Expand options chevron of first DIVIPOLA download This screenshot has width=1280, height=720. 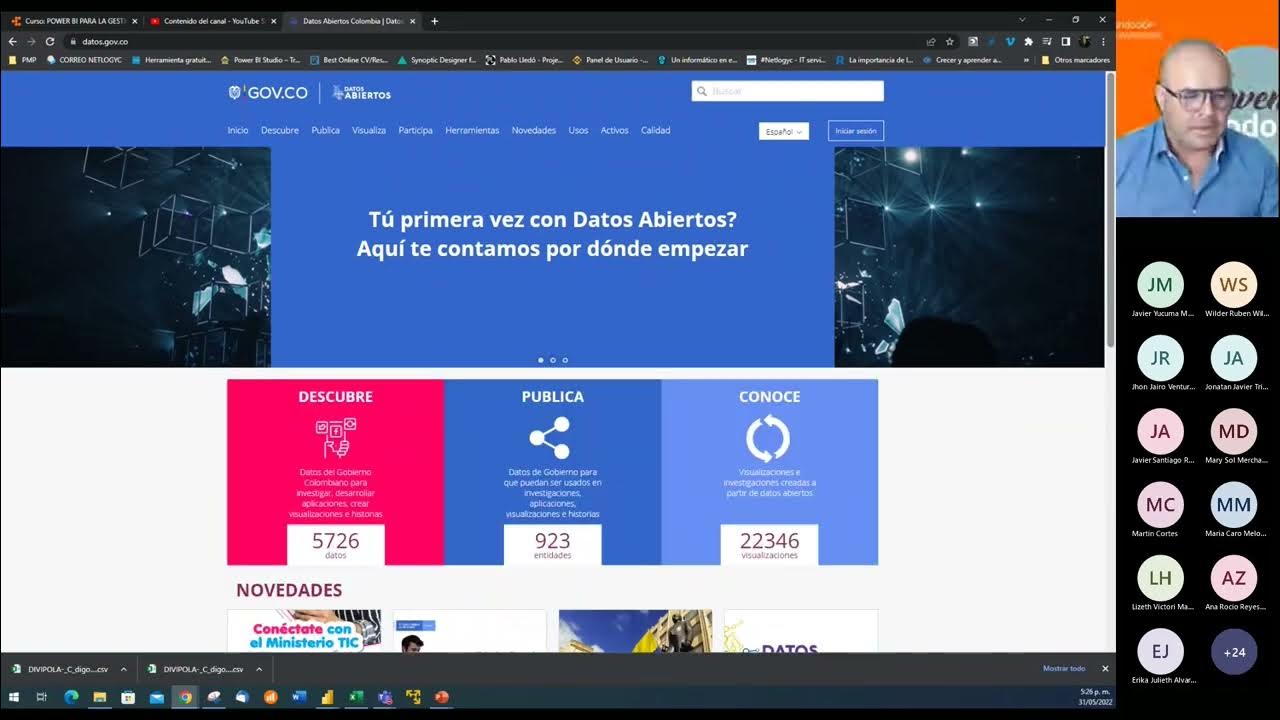click(x=124, y=669)
